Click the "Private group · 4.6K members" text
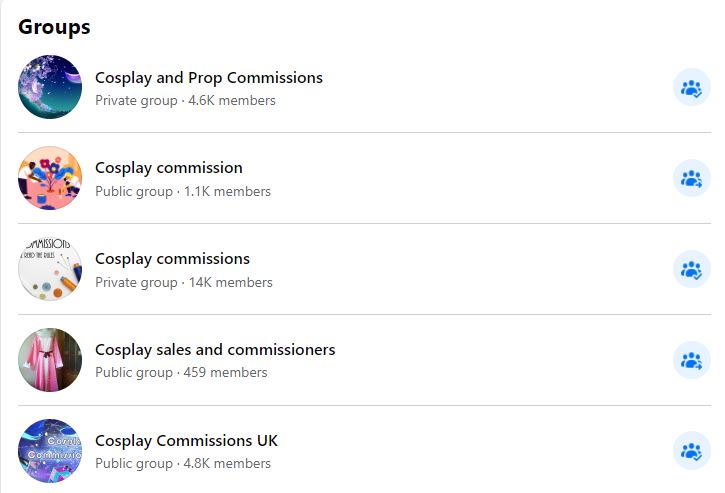The width and height of the screenshot is (725, 493). (185, 101)
